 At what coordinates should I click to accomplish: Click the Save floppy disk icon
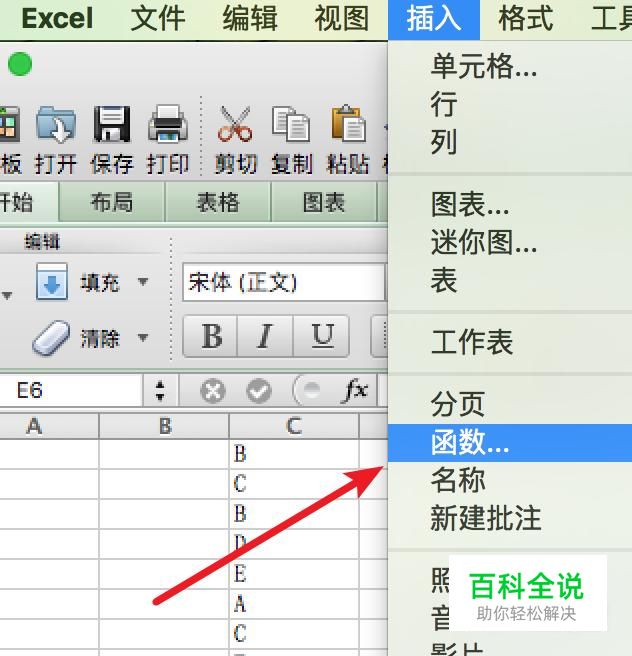click(112, 124)
